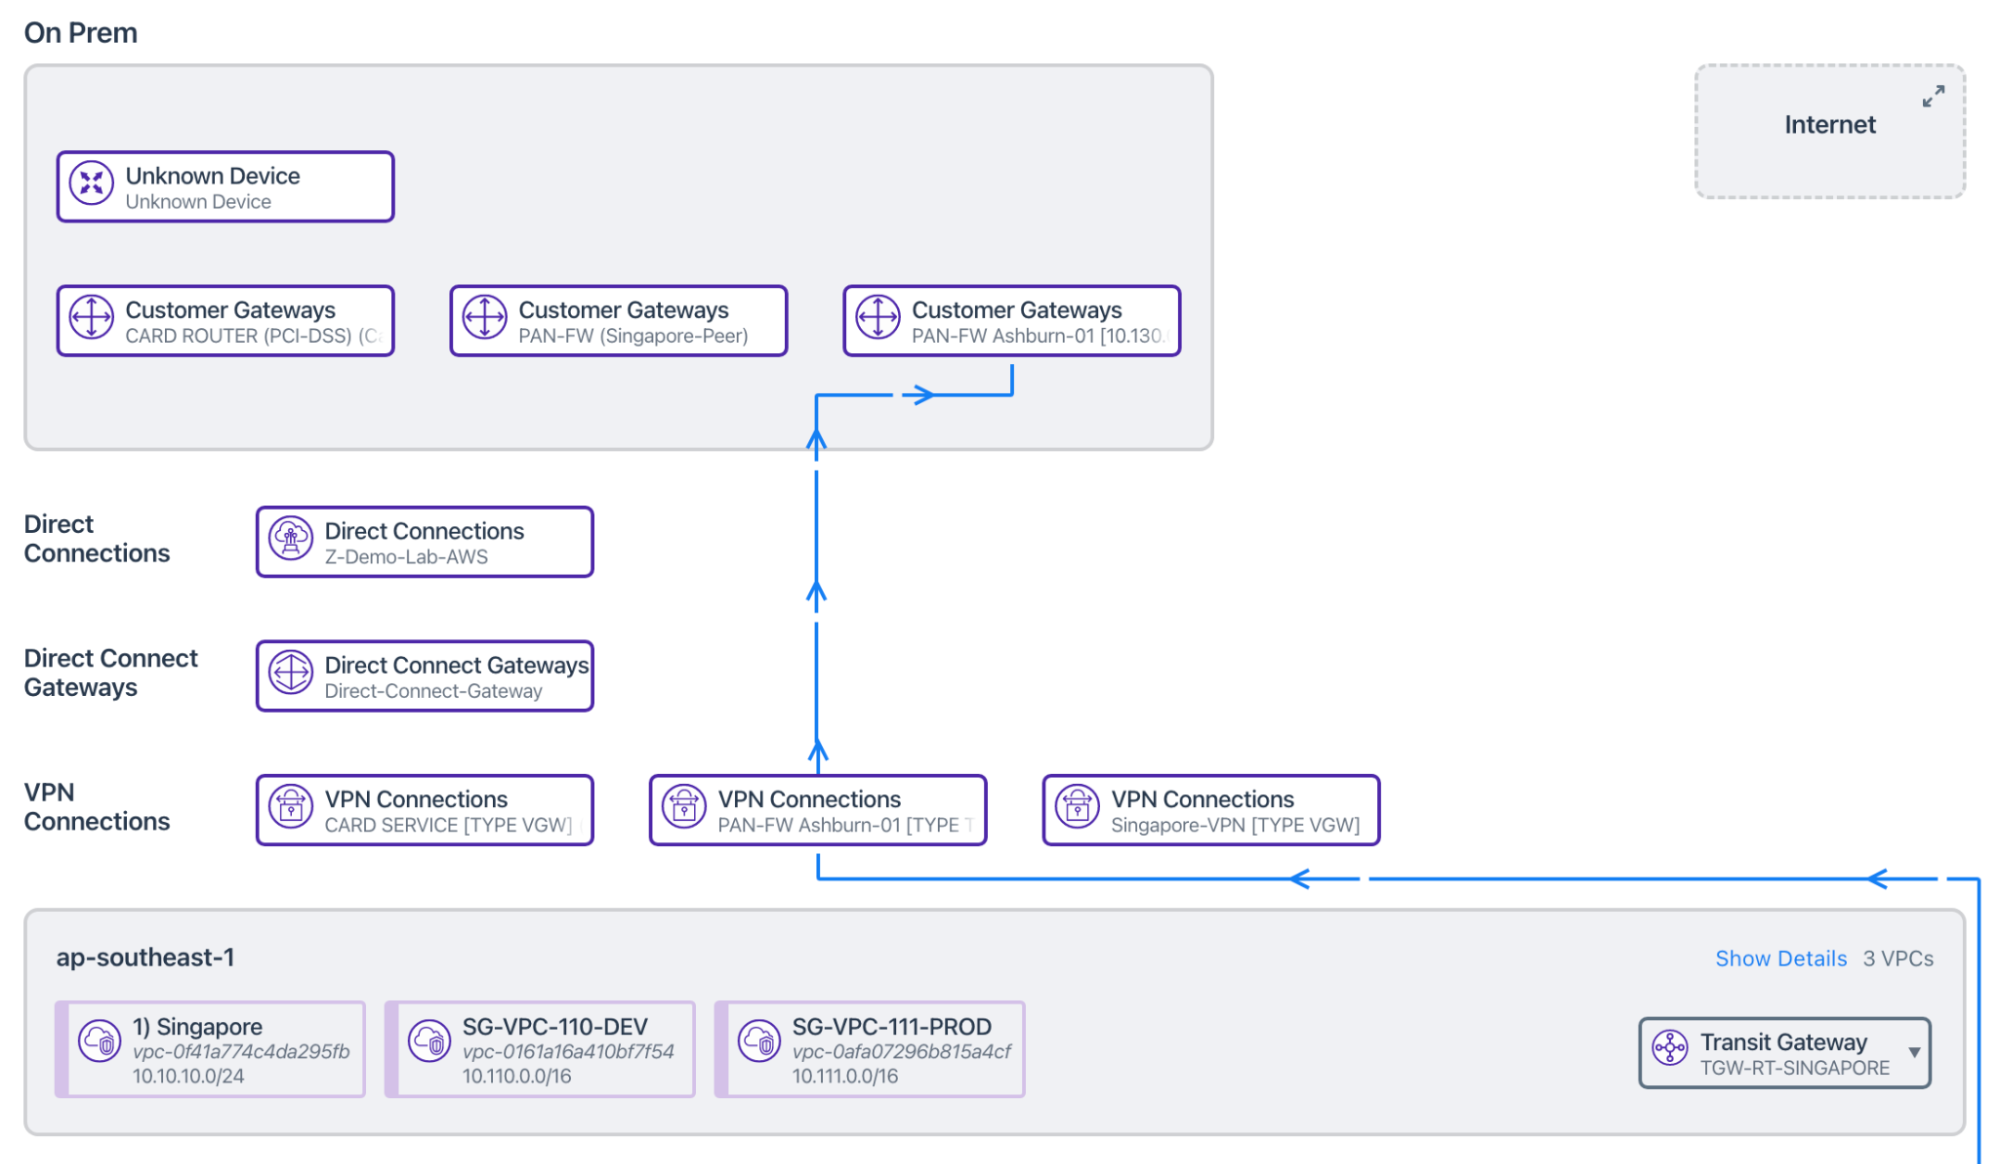
Task: Select the Singapore-VPN connection icon
Action: click(x=1077, y=810)
